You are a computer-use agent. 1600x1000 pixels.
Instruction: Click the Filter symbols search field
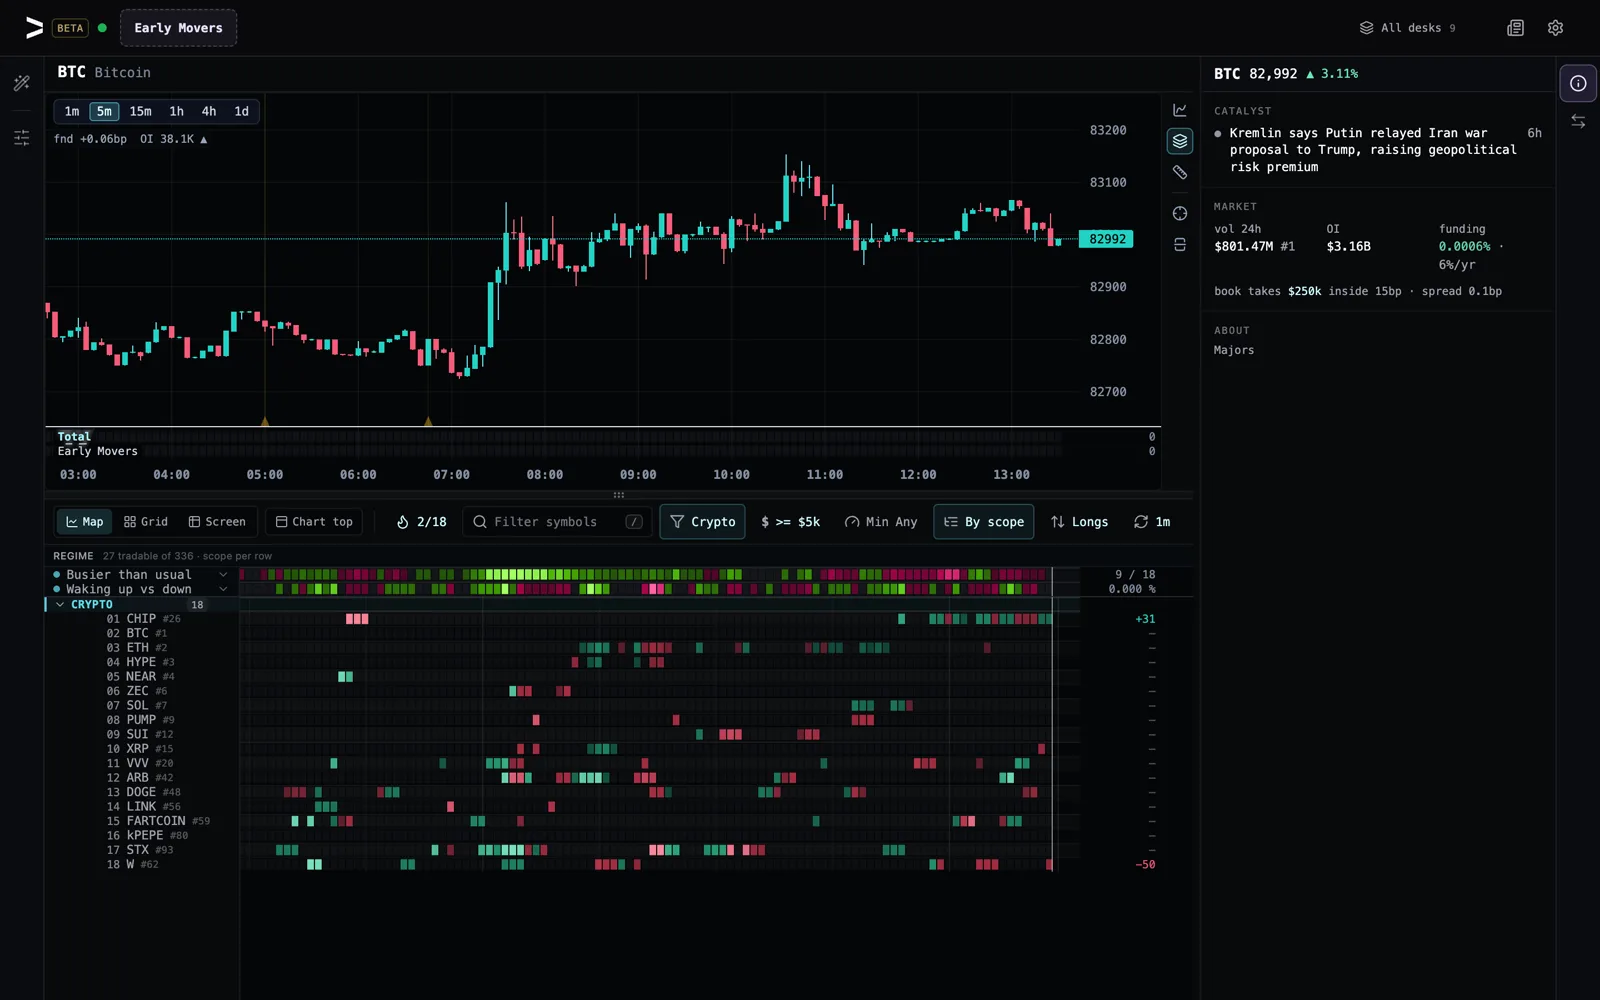click(557, 522)
